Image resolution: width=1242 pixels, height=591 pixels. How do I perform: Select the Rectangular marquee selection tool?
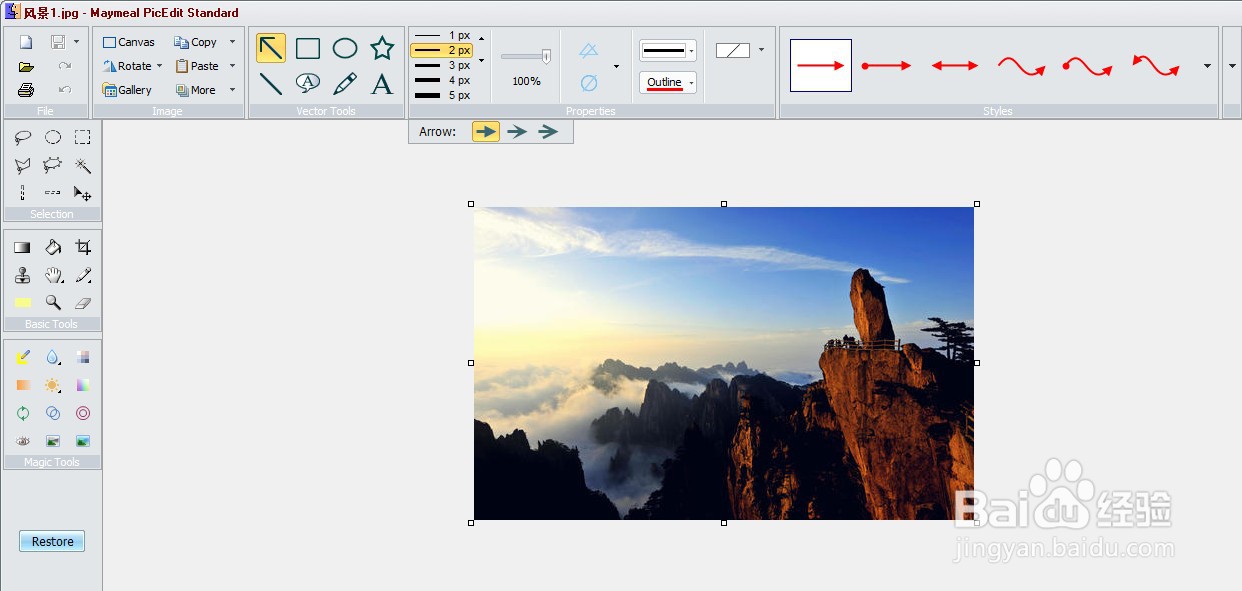(83, 138)
